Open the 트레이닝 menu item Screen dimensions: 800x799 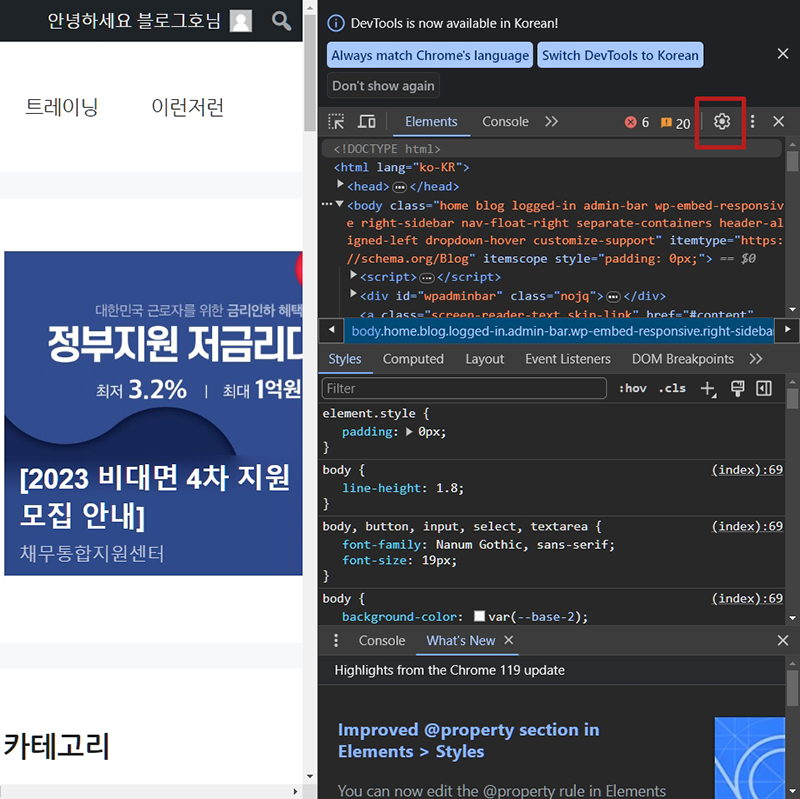62,107
